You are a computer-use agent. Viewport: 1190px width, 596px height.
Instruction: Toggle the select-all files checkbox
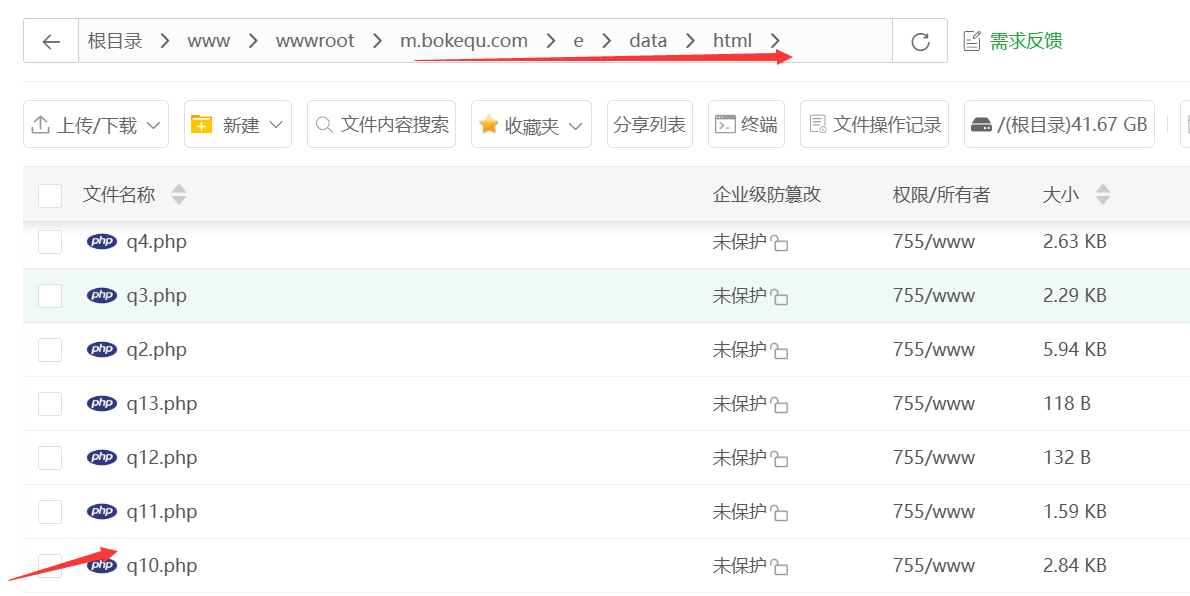(50, 195)
